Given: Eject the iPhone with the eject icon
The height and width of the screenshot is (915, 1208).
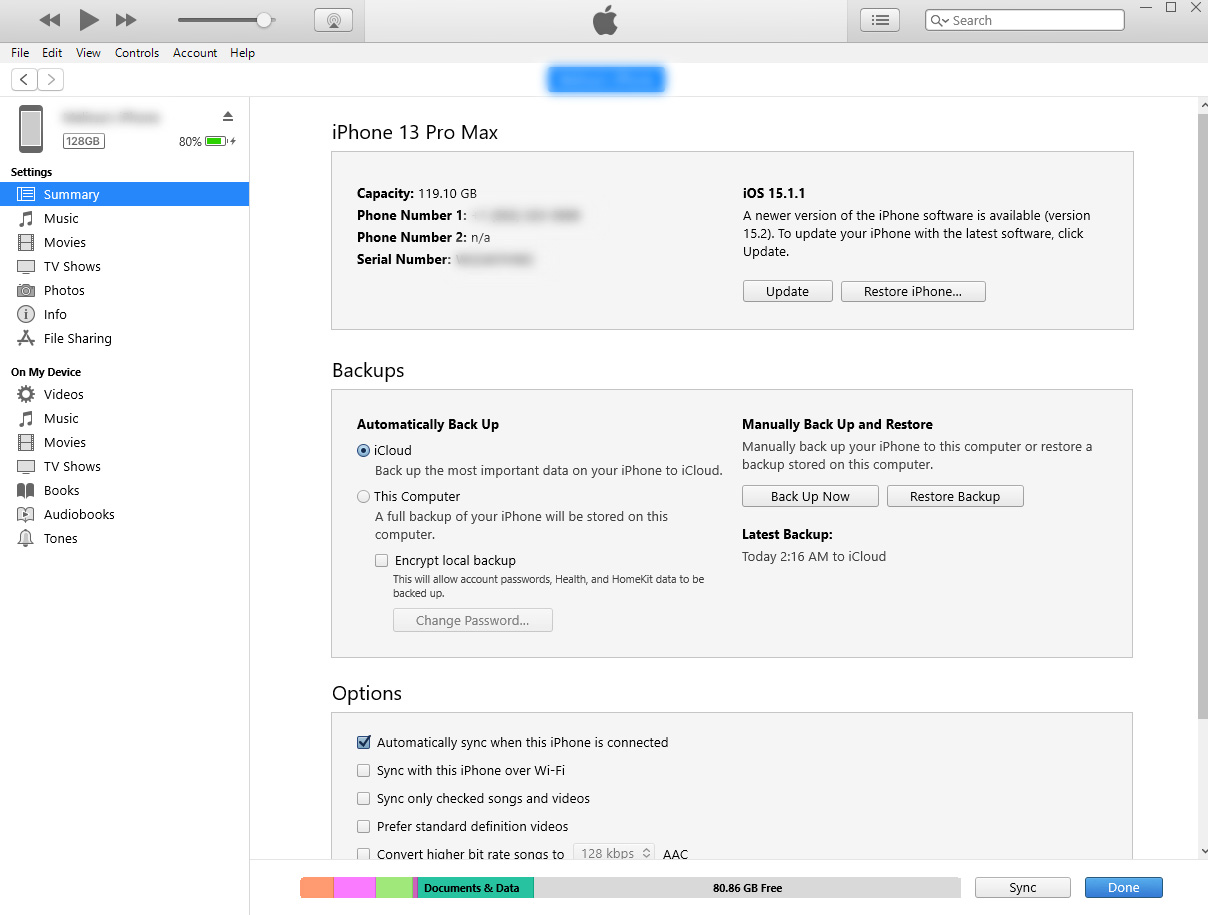Looking at the screenshot, I should [228, 116].
